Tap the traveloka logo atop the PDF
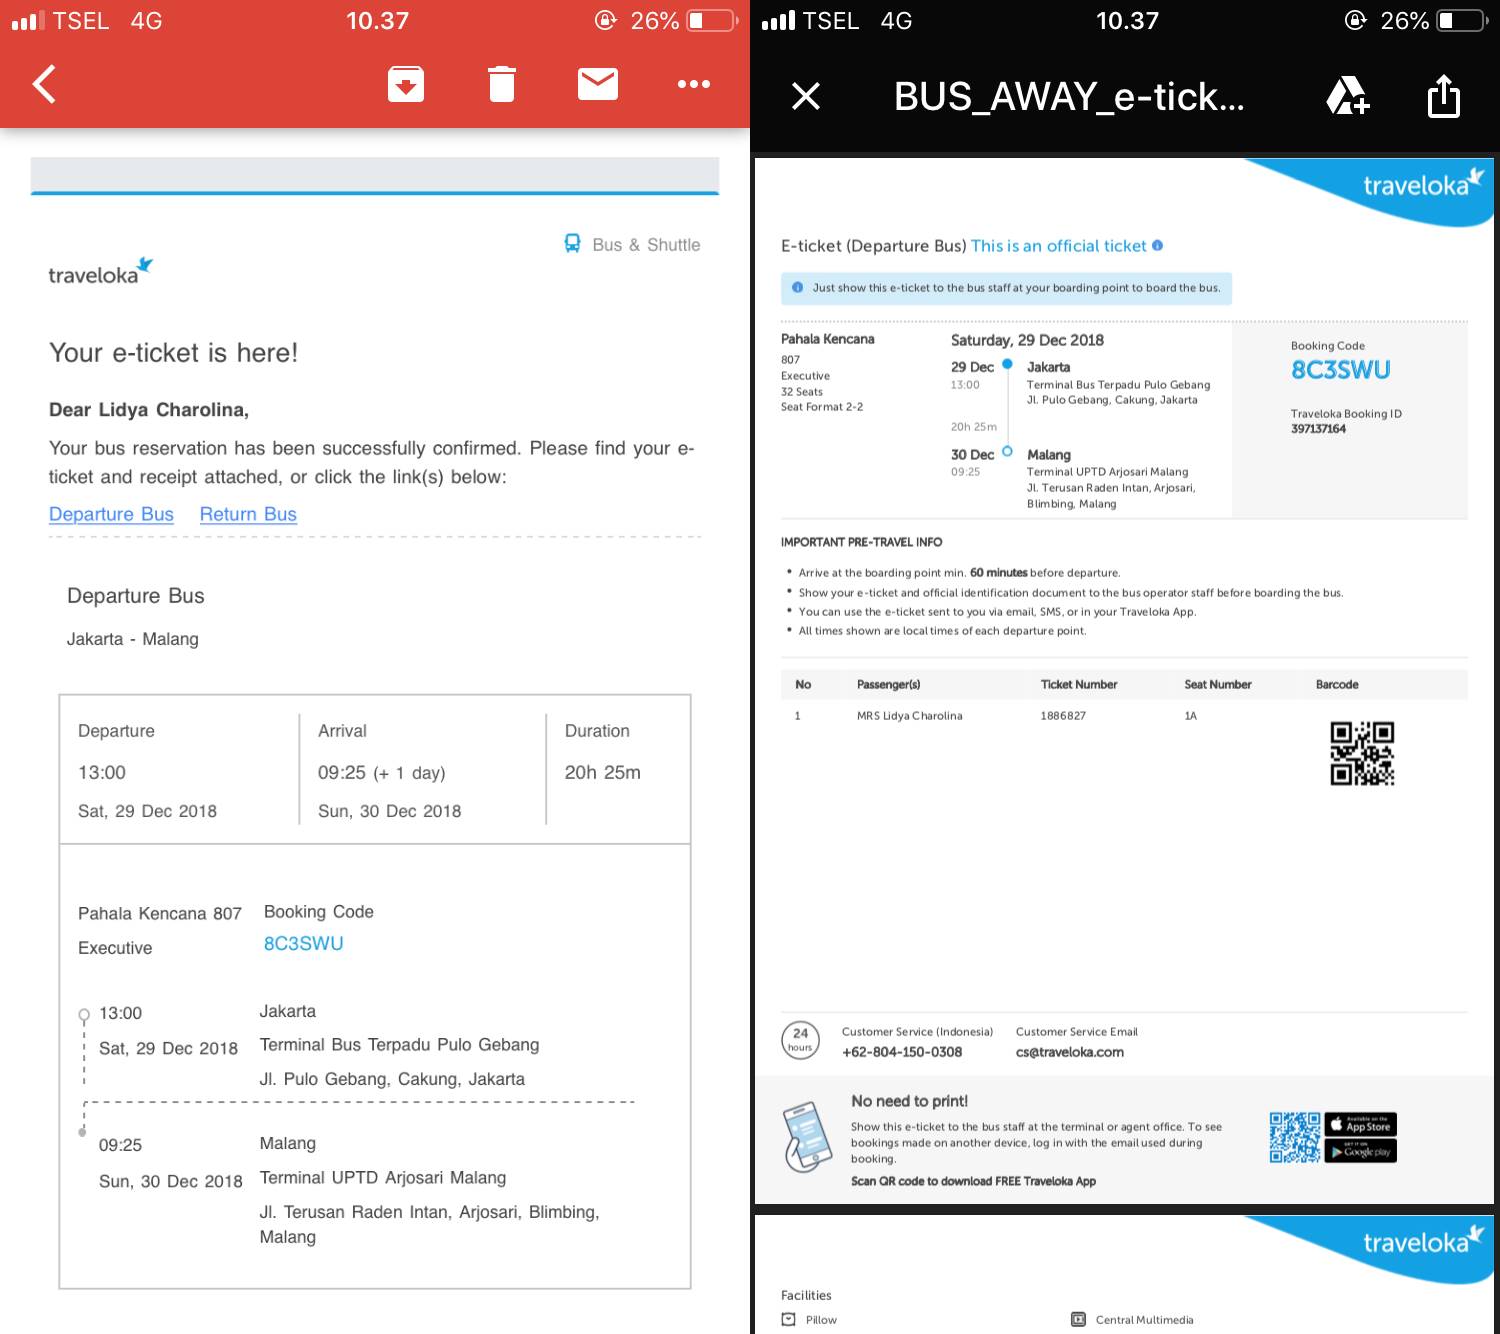 tap(1423, 183)
